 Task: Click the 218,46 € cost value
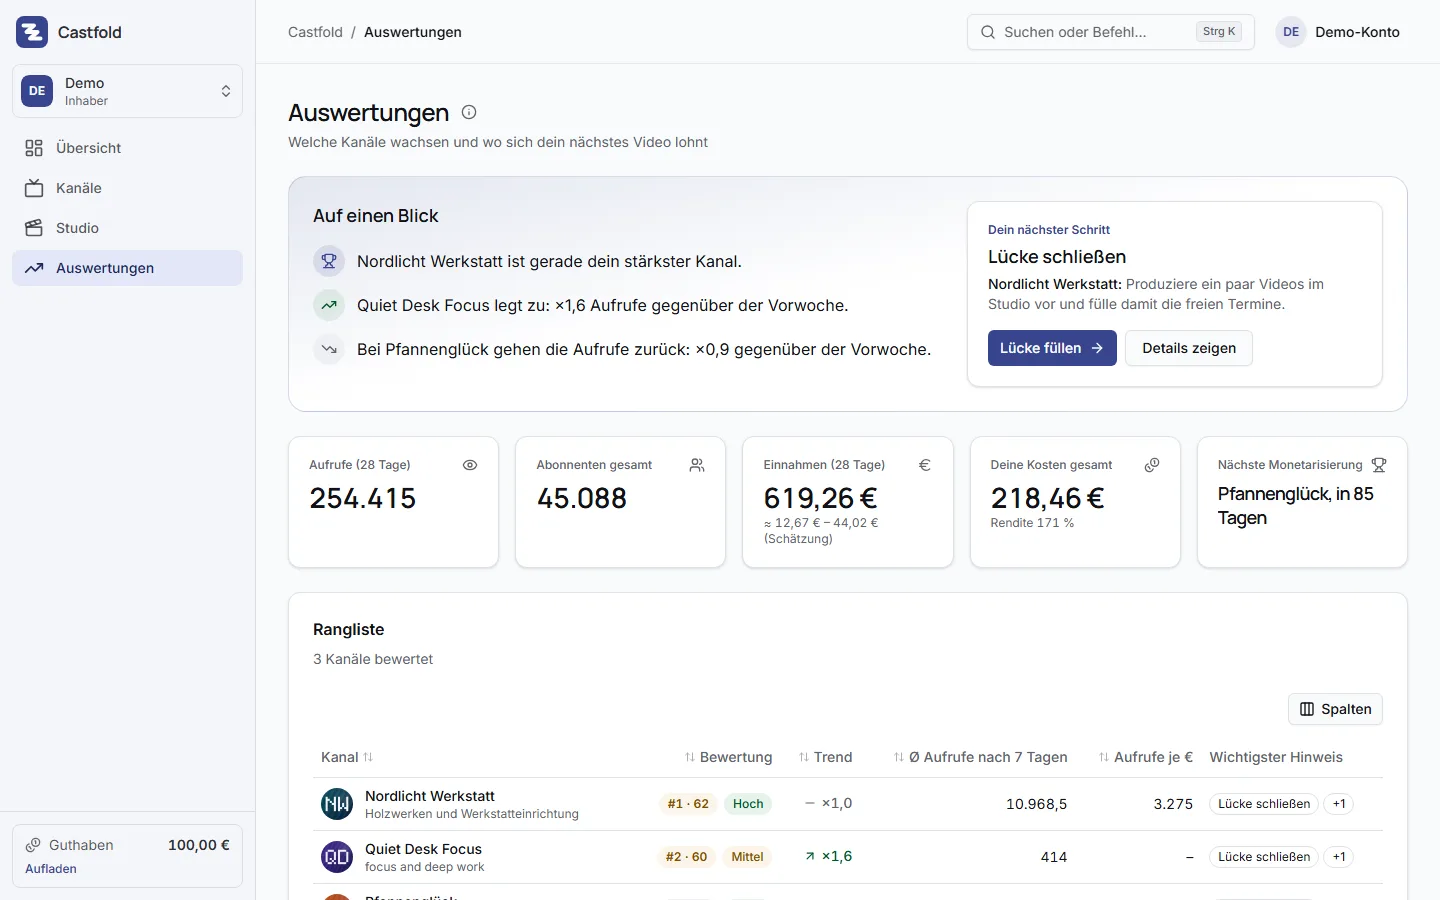coord(1048,498)
